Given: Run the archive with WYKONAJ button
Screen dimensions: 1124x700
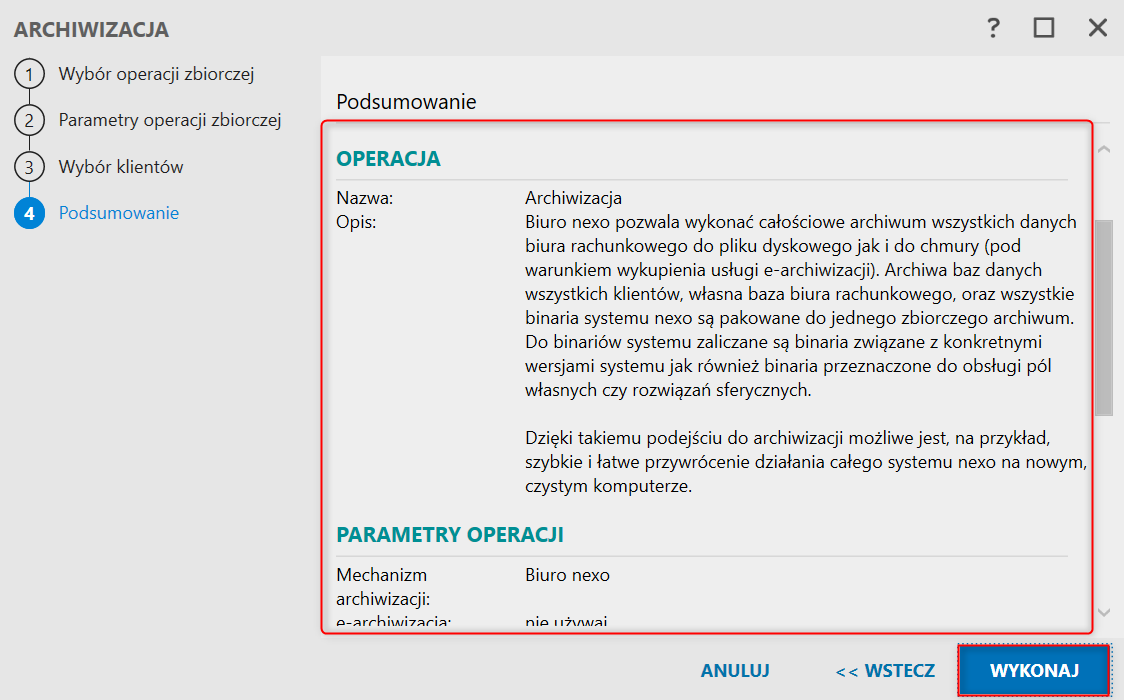Looking at the screenshot, I should tap(1034, 670).
